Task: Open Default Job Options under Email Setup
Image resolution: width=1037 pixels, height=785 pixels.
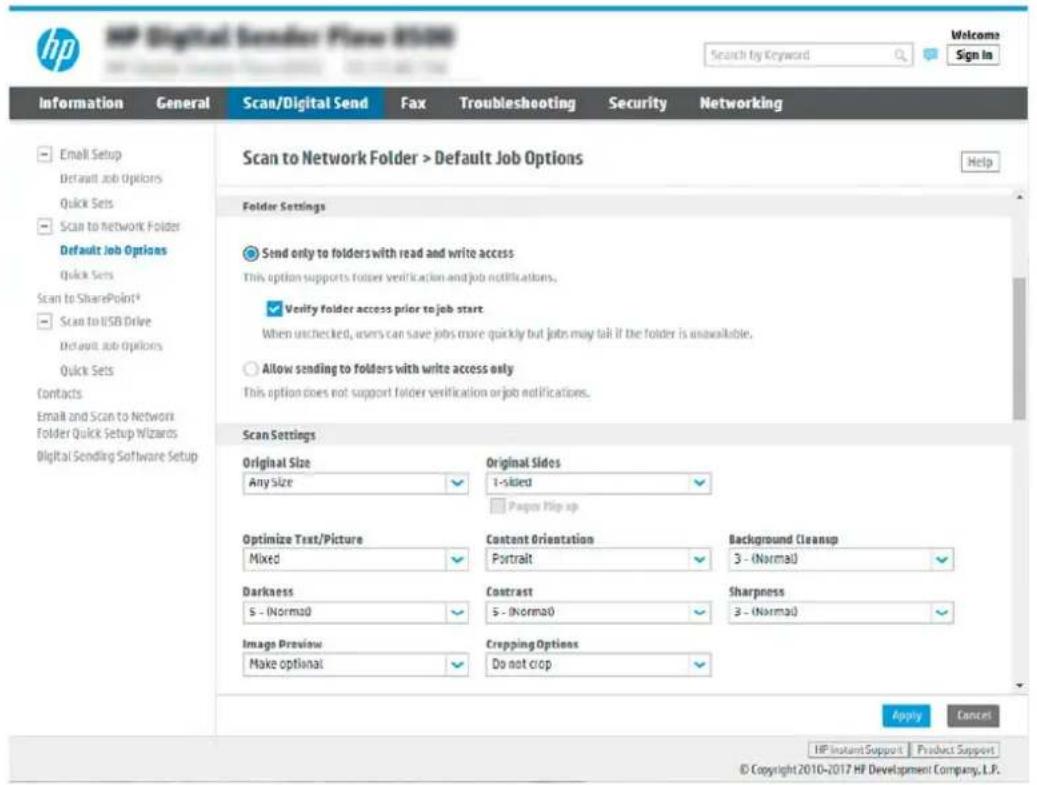Action: (110, 179)
